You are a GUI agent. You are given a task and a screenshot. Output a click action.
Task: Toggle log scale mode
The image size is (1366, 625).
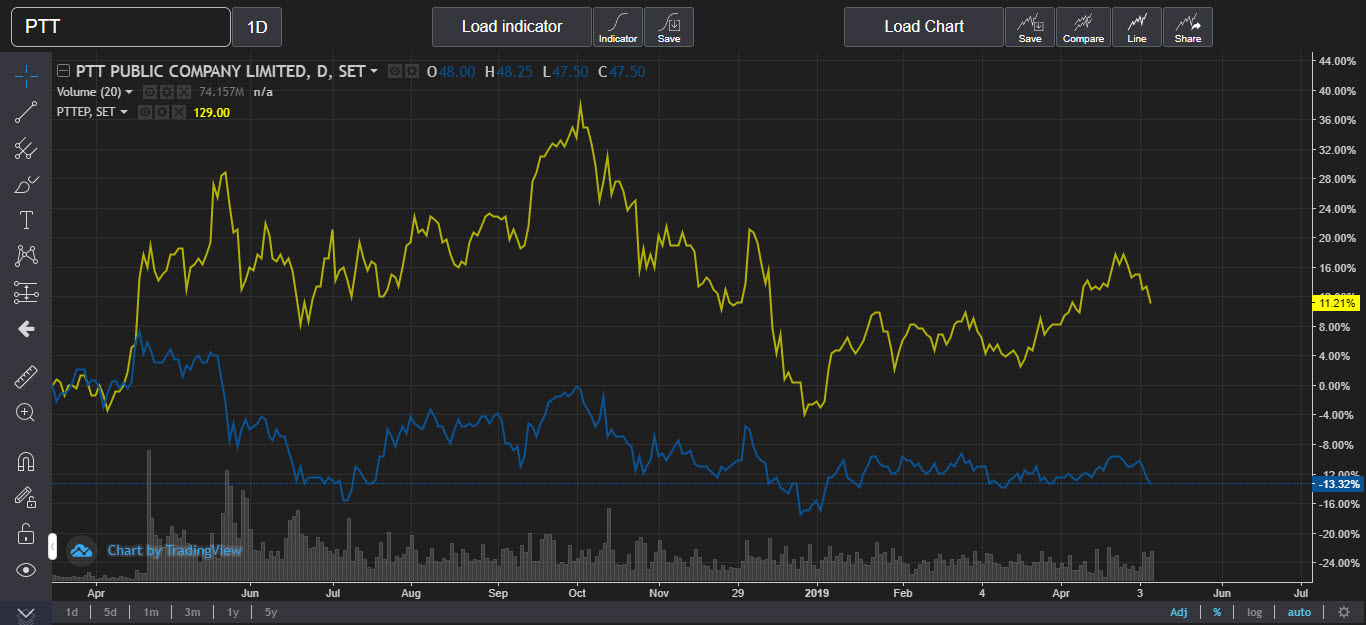1254,612
